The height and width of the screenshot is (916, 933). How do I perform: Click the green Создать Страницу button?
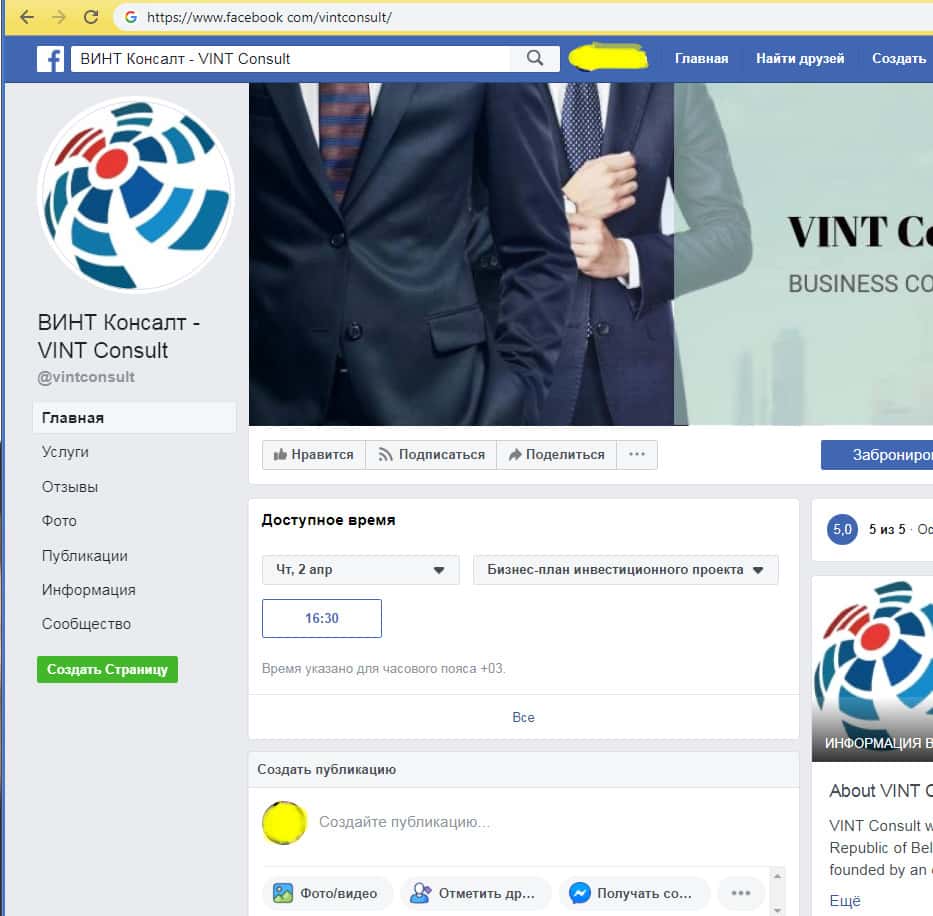[x=107, y=670]
